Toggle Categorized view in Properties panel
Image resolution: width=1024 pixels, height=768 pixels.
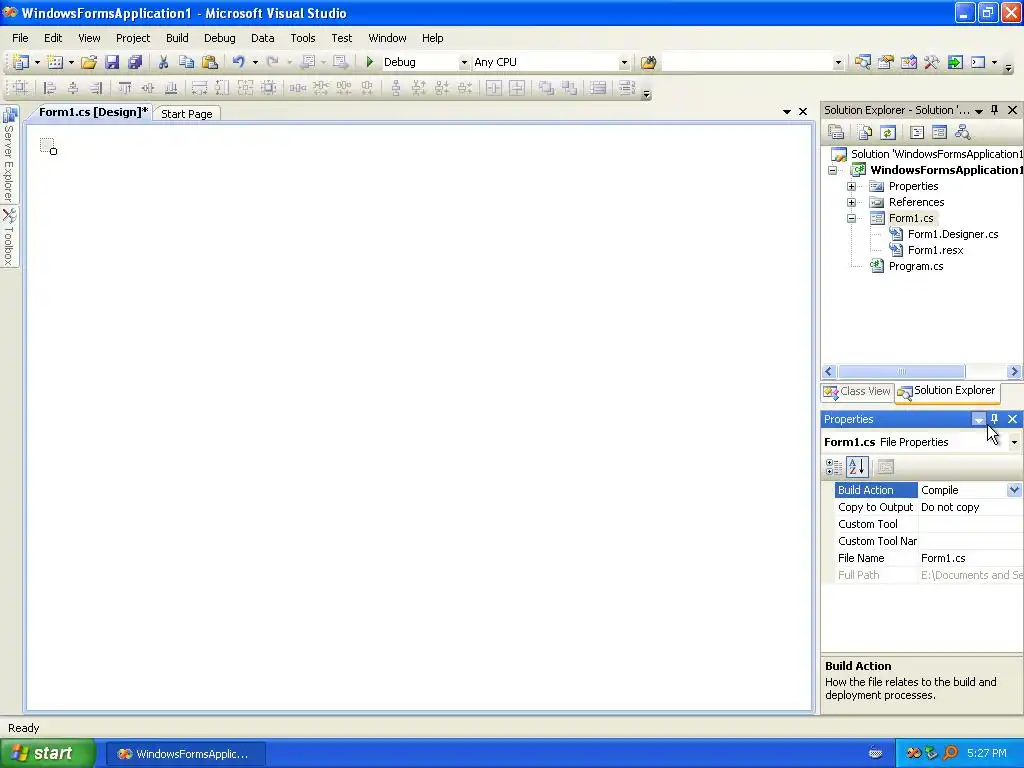pyautogui.click(x=834, y=466)
